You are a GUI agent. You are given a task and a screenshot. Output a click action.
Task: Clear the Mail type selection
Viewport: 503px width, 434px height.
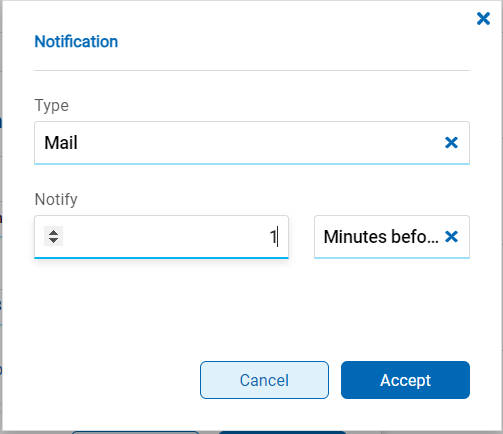pyautogui.click(x=451, y=143)
